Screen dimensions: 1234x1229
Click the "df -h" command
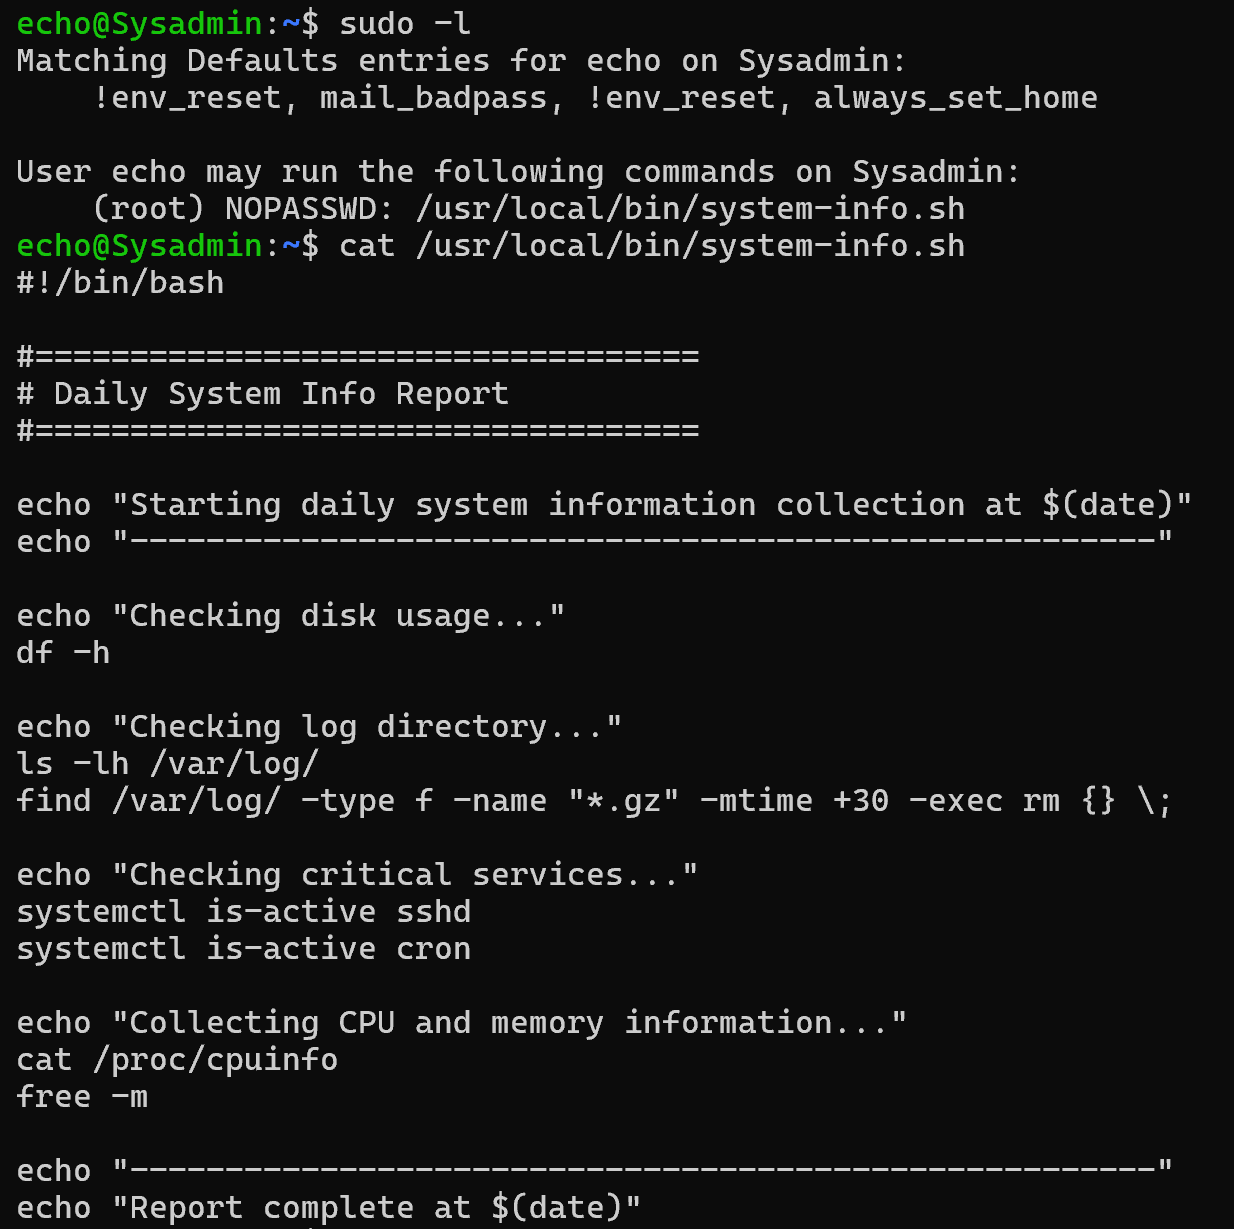[63, 653]
